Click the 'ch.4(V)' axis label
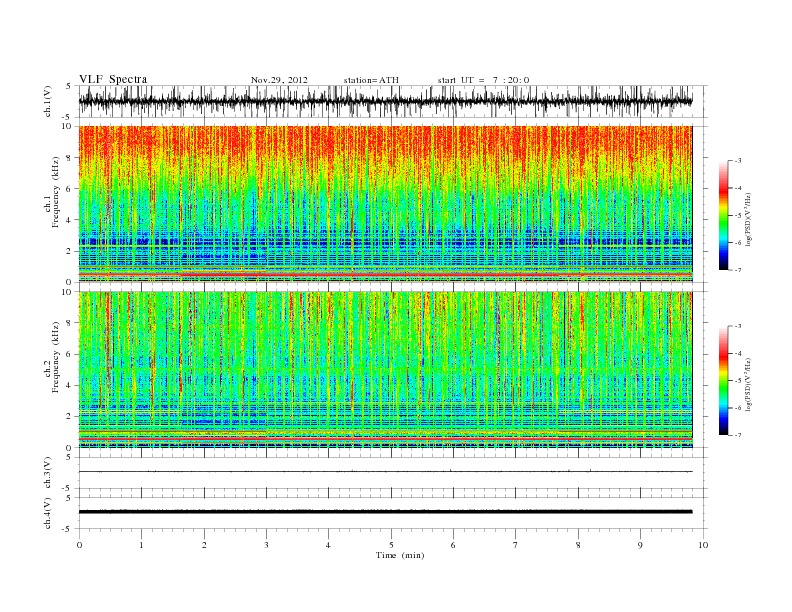 coord(48,513)
